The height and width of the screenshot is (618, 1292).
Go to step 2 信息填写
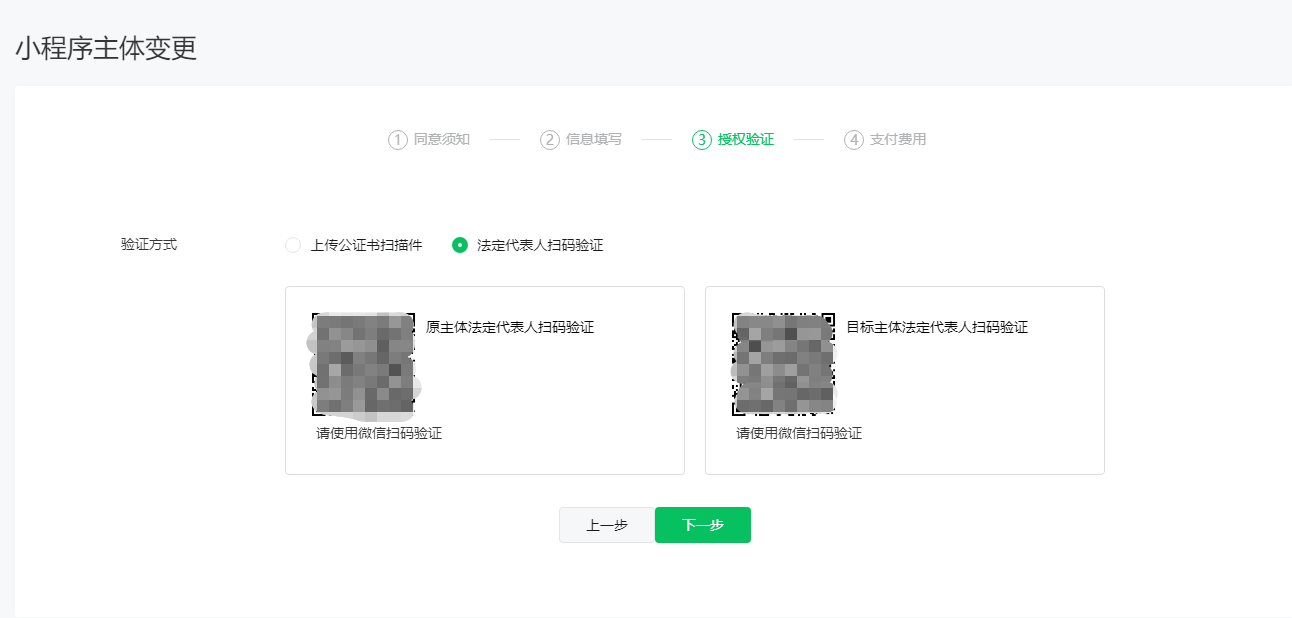tap(581, 140)
